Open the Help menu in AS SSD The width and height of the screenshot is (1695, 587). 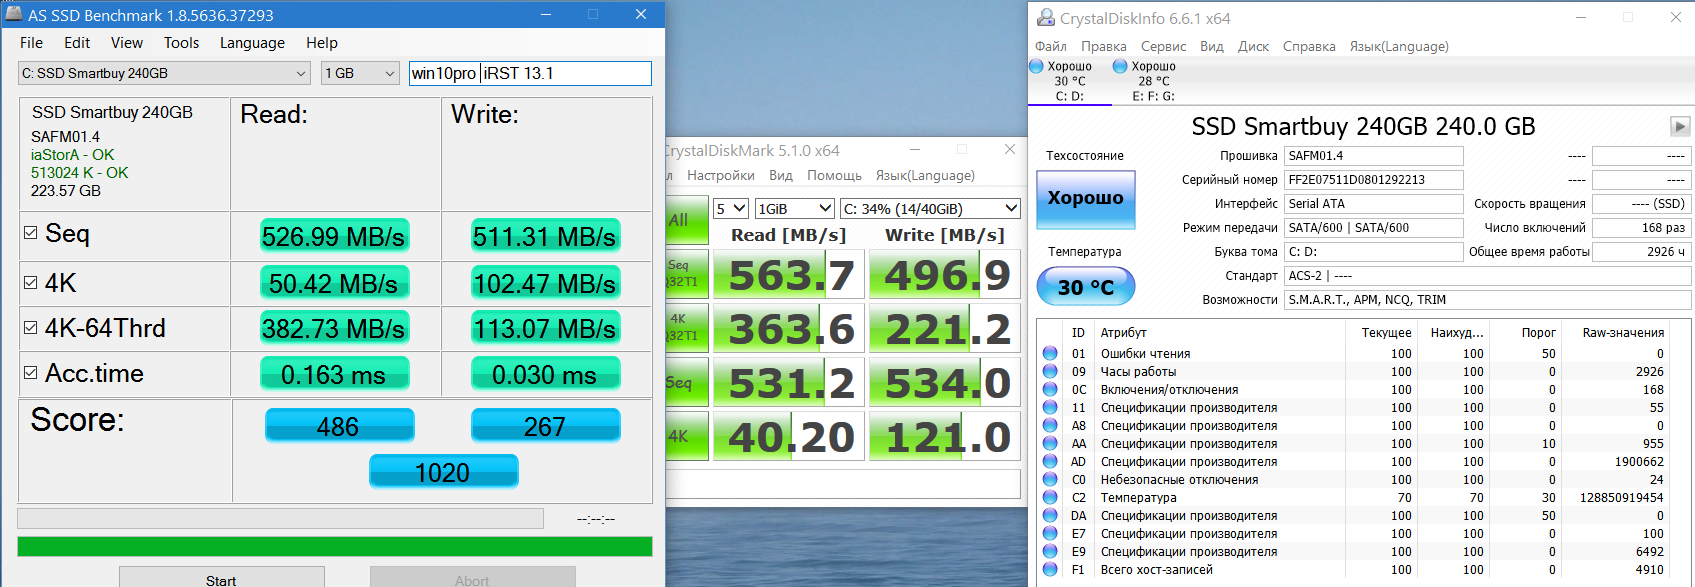click(322, 43)
